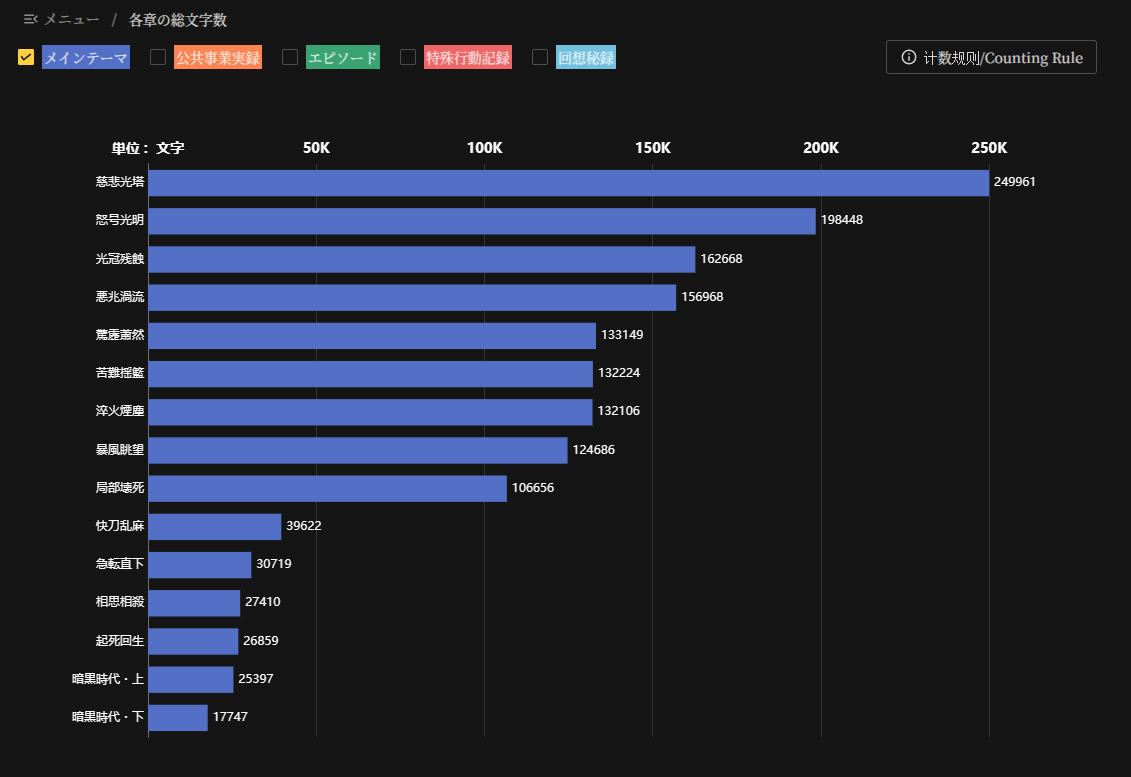Click the green エピソード legend label
Viewport: 1131px width, 777px height.
[x=343, y=58]
